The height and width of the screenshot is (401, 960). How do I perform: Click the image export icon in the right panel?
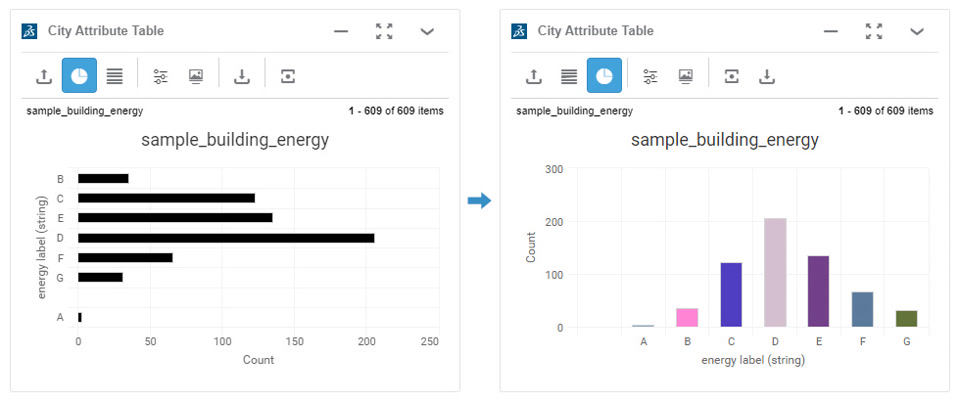tap(686, 76)
